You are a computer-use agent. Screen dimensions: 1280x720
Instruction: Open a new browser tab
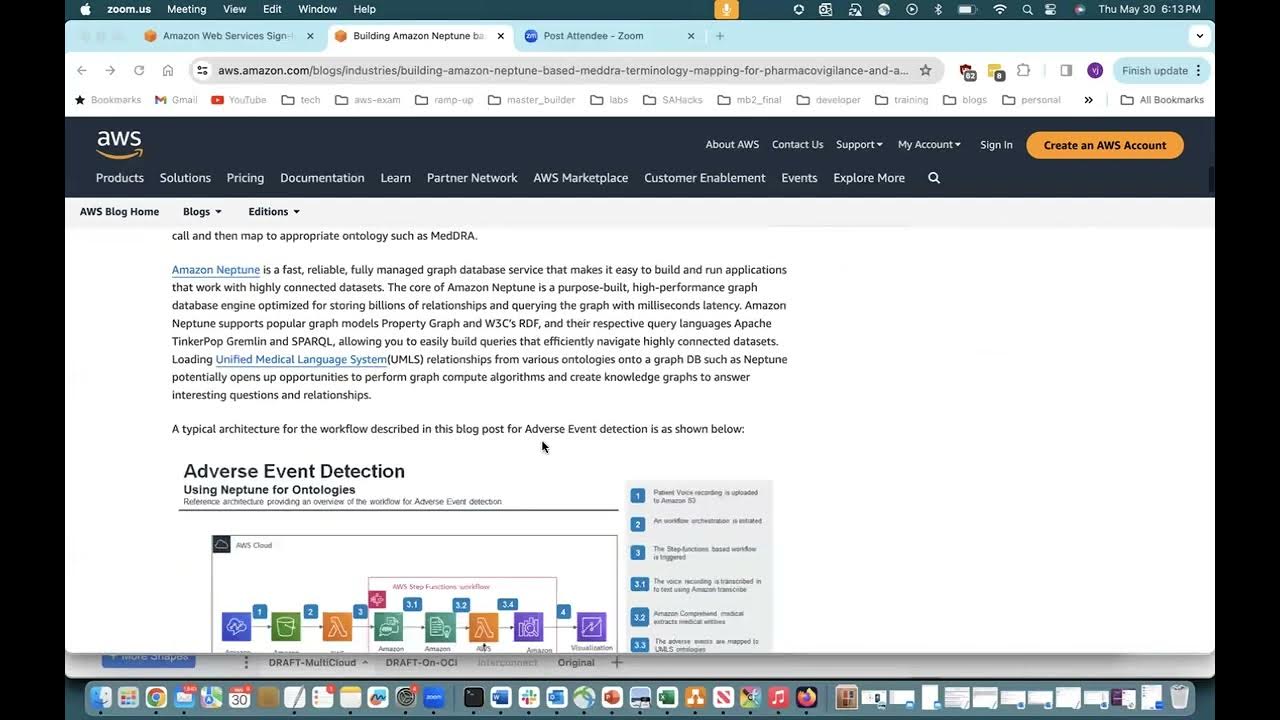(x=720, y=36)
